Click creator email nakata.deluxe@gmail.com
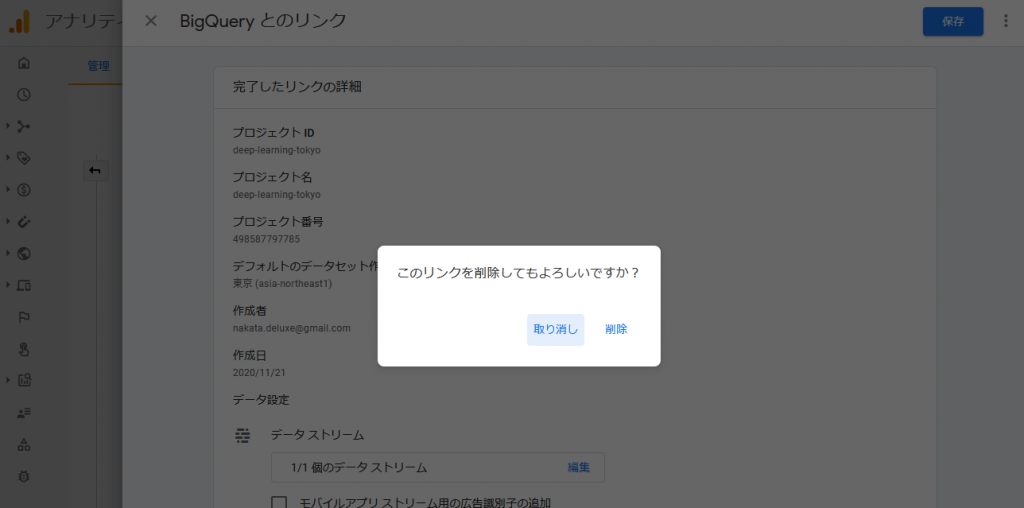The image size is (1024, 508). (x=292, y=328)
